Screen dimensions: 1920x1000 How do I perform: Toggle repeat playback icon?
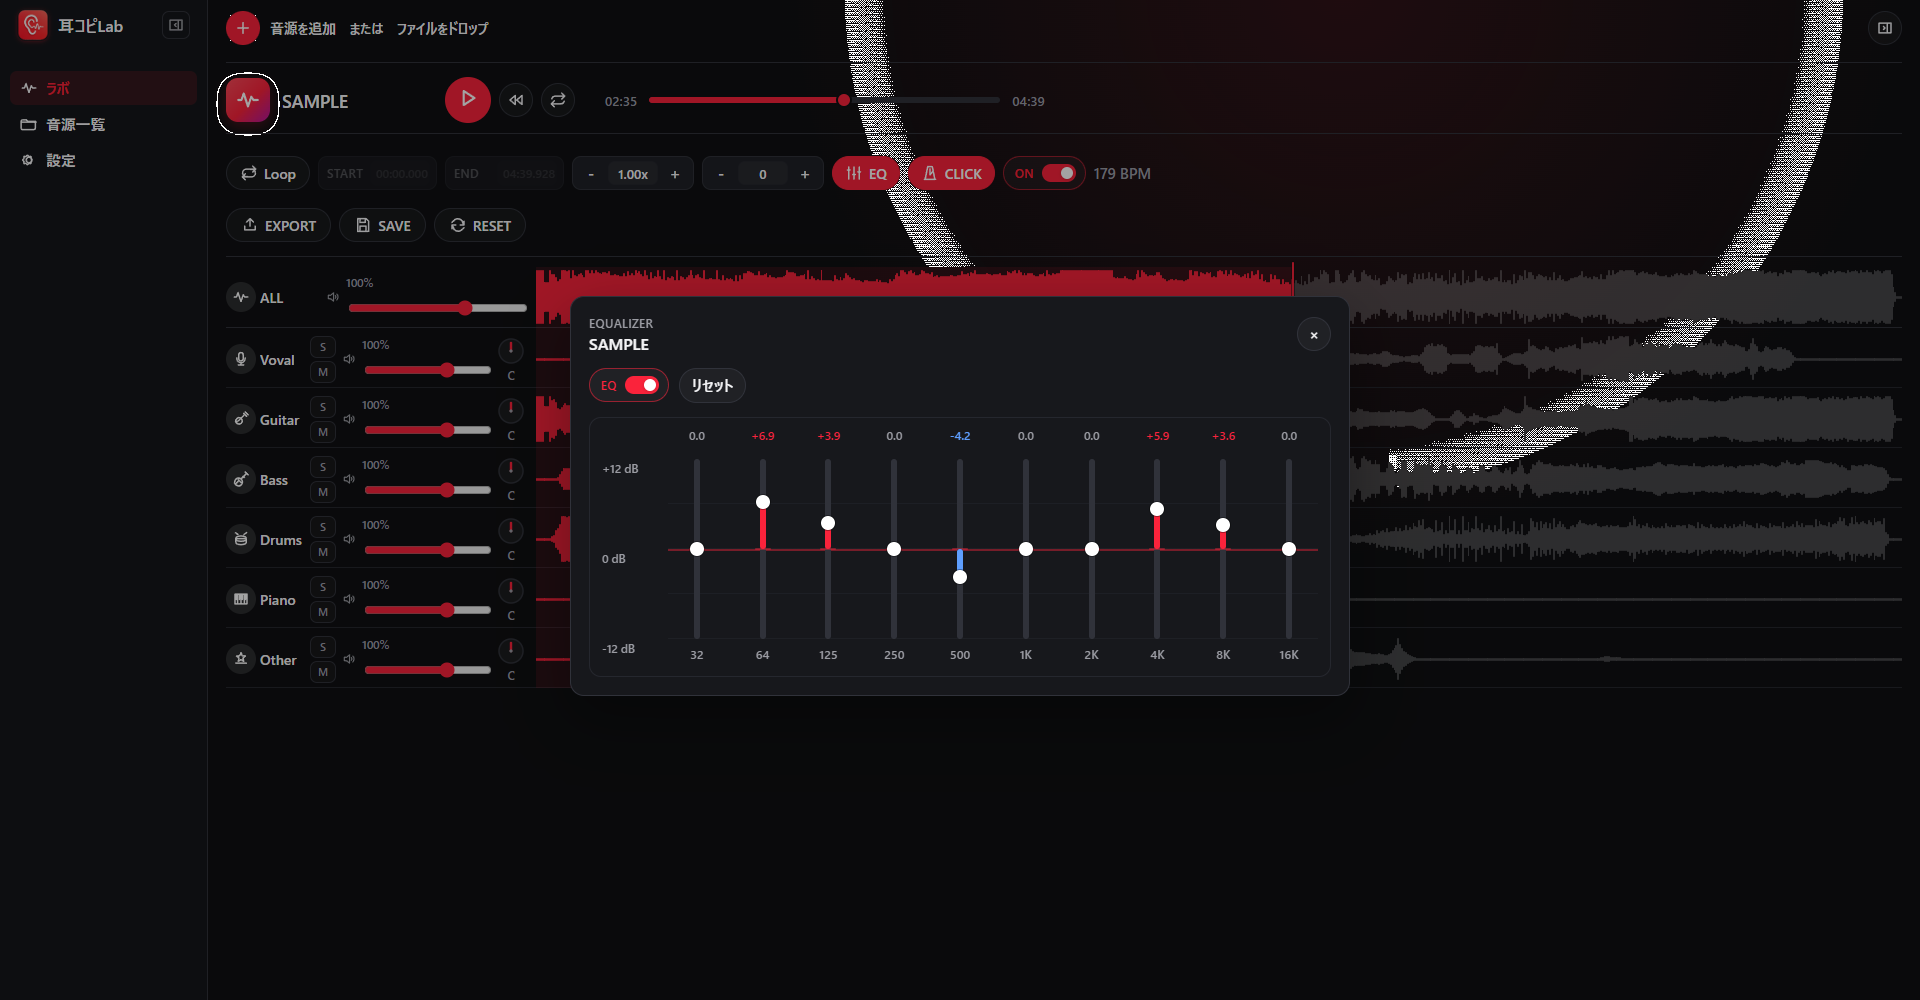coord(558,100)
